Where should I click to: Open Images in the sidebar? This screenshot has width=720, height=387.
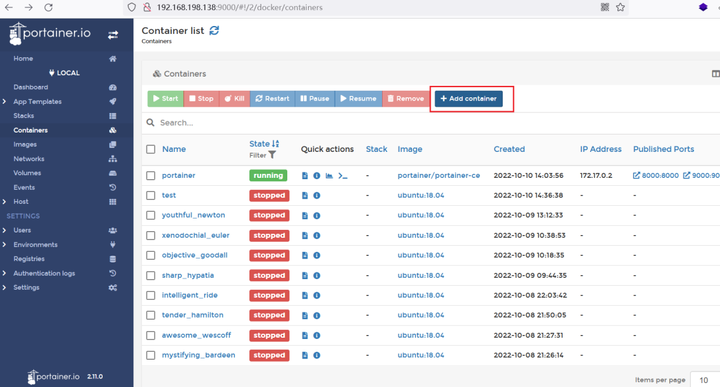(x=25, y=144)
